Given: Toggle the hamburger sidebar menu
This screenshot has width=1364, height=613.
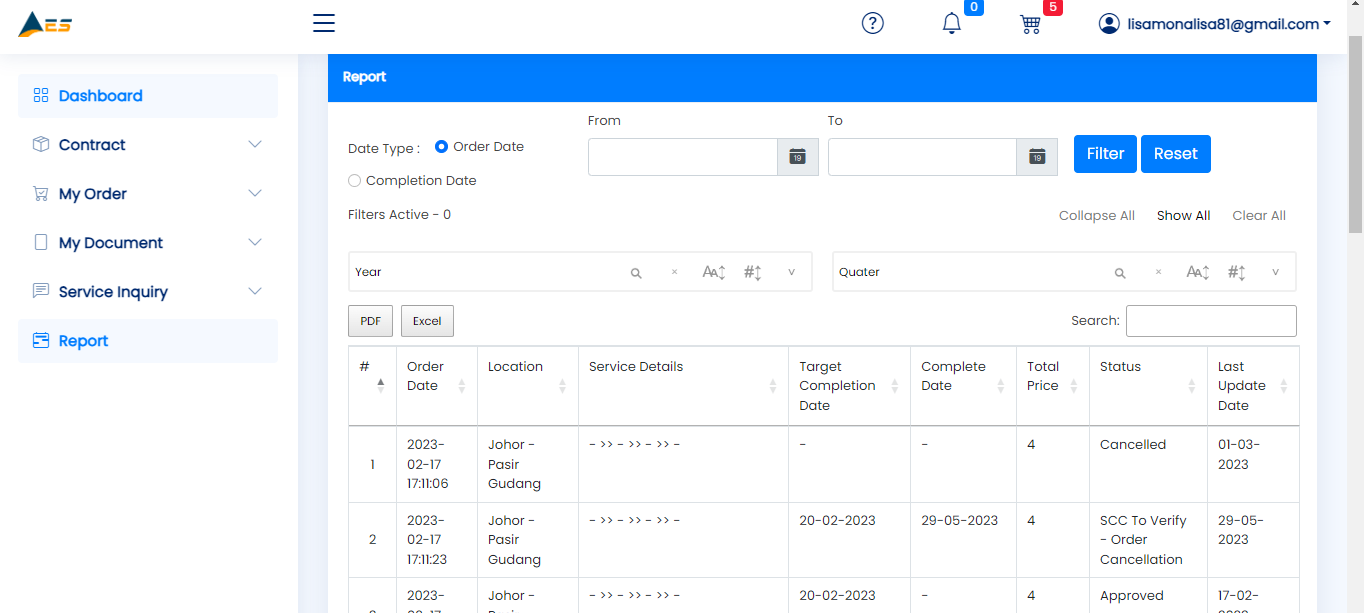Looking at the screenshot, I should tap(324, 23).
